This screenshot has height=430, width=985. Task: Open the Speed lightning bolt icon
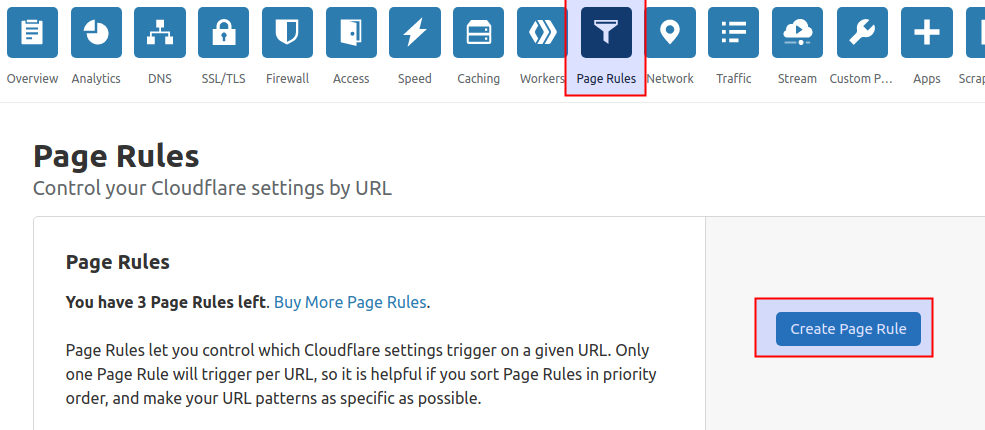(x=415, y=33)
